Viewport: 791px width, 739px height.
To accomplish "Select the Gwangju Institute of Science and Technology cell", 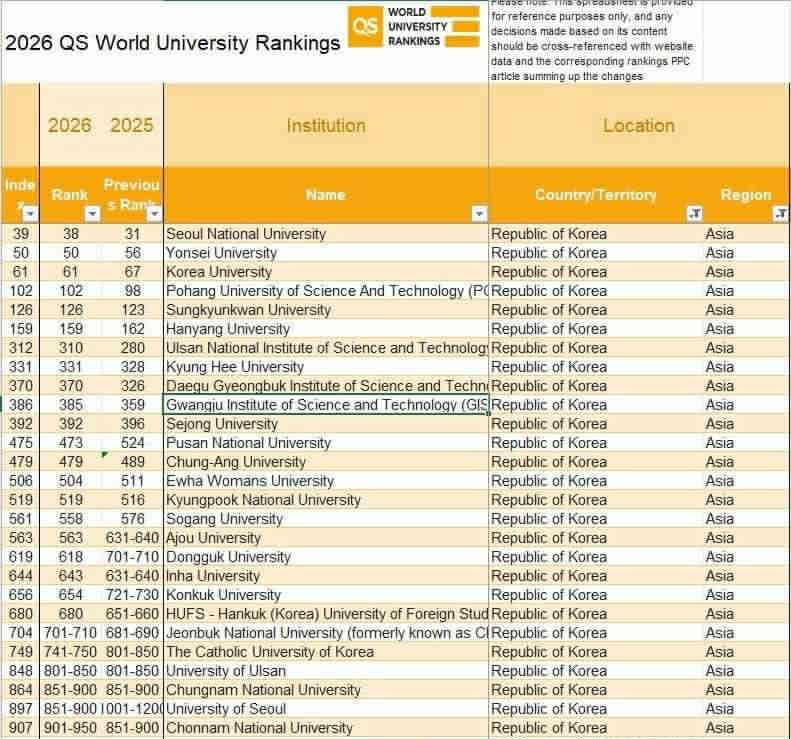I will point(326,405).
